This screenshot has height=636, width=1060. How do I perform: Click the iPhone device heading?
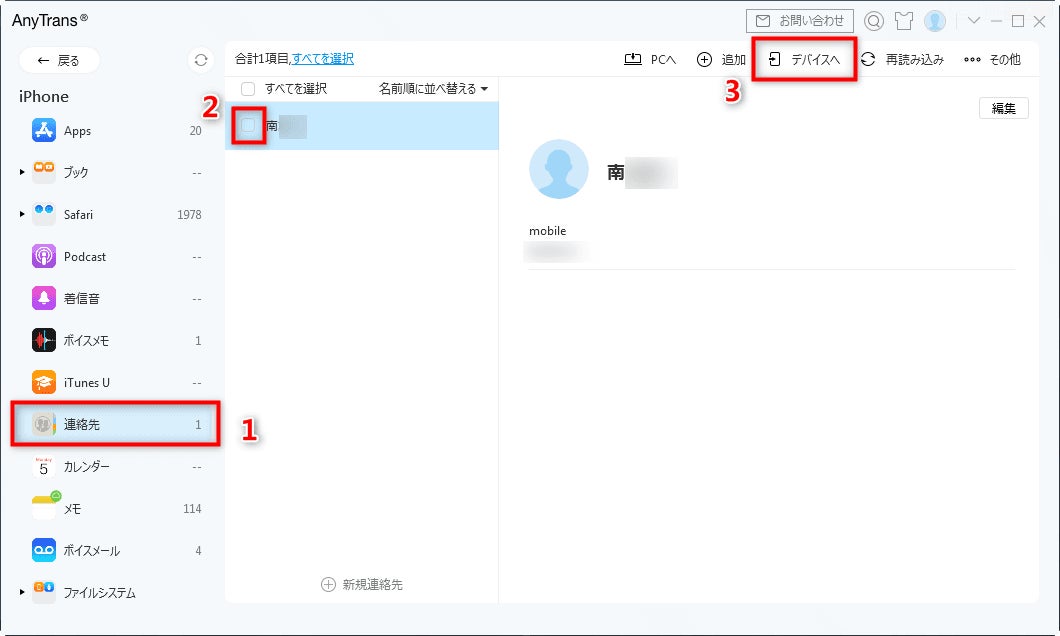(44, 97)
